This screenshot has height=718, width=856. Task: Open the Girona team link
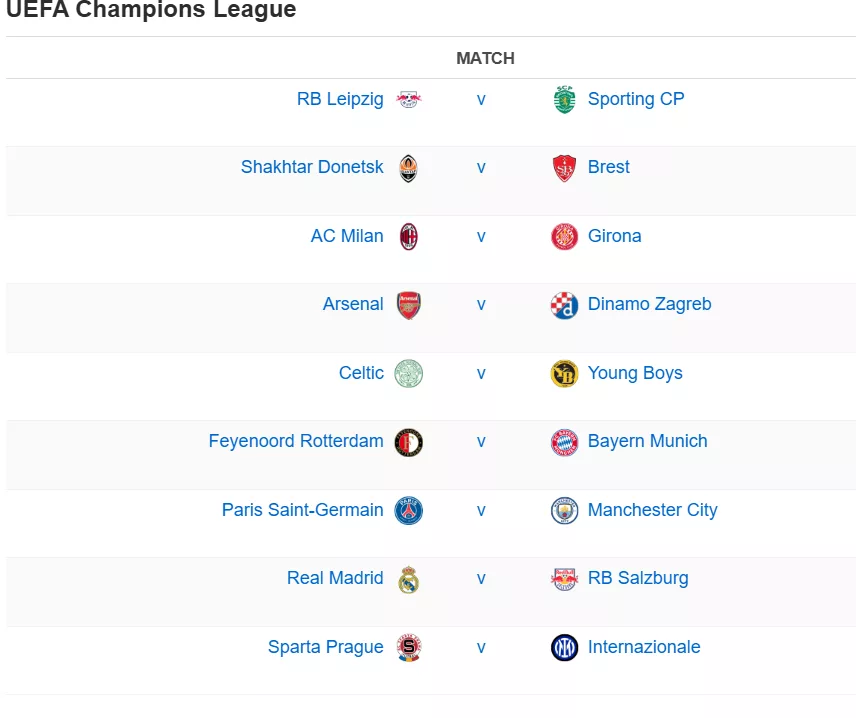[614, 236]
